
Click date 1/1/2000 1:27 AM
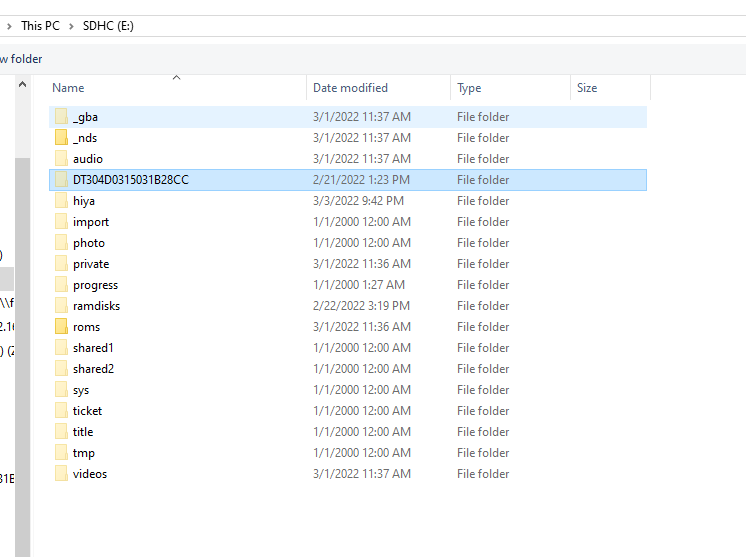click(x=359, y=285)
